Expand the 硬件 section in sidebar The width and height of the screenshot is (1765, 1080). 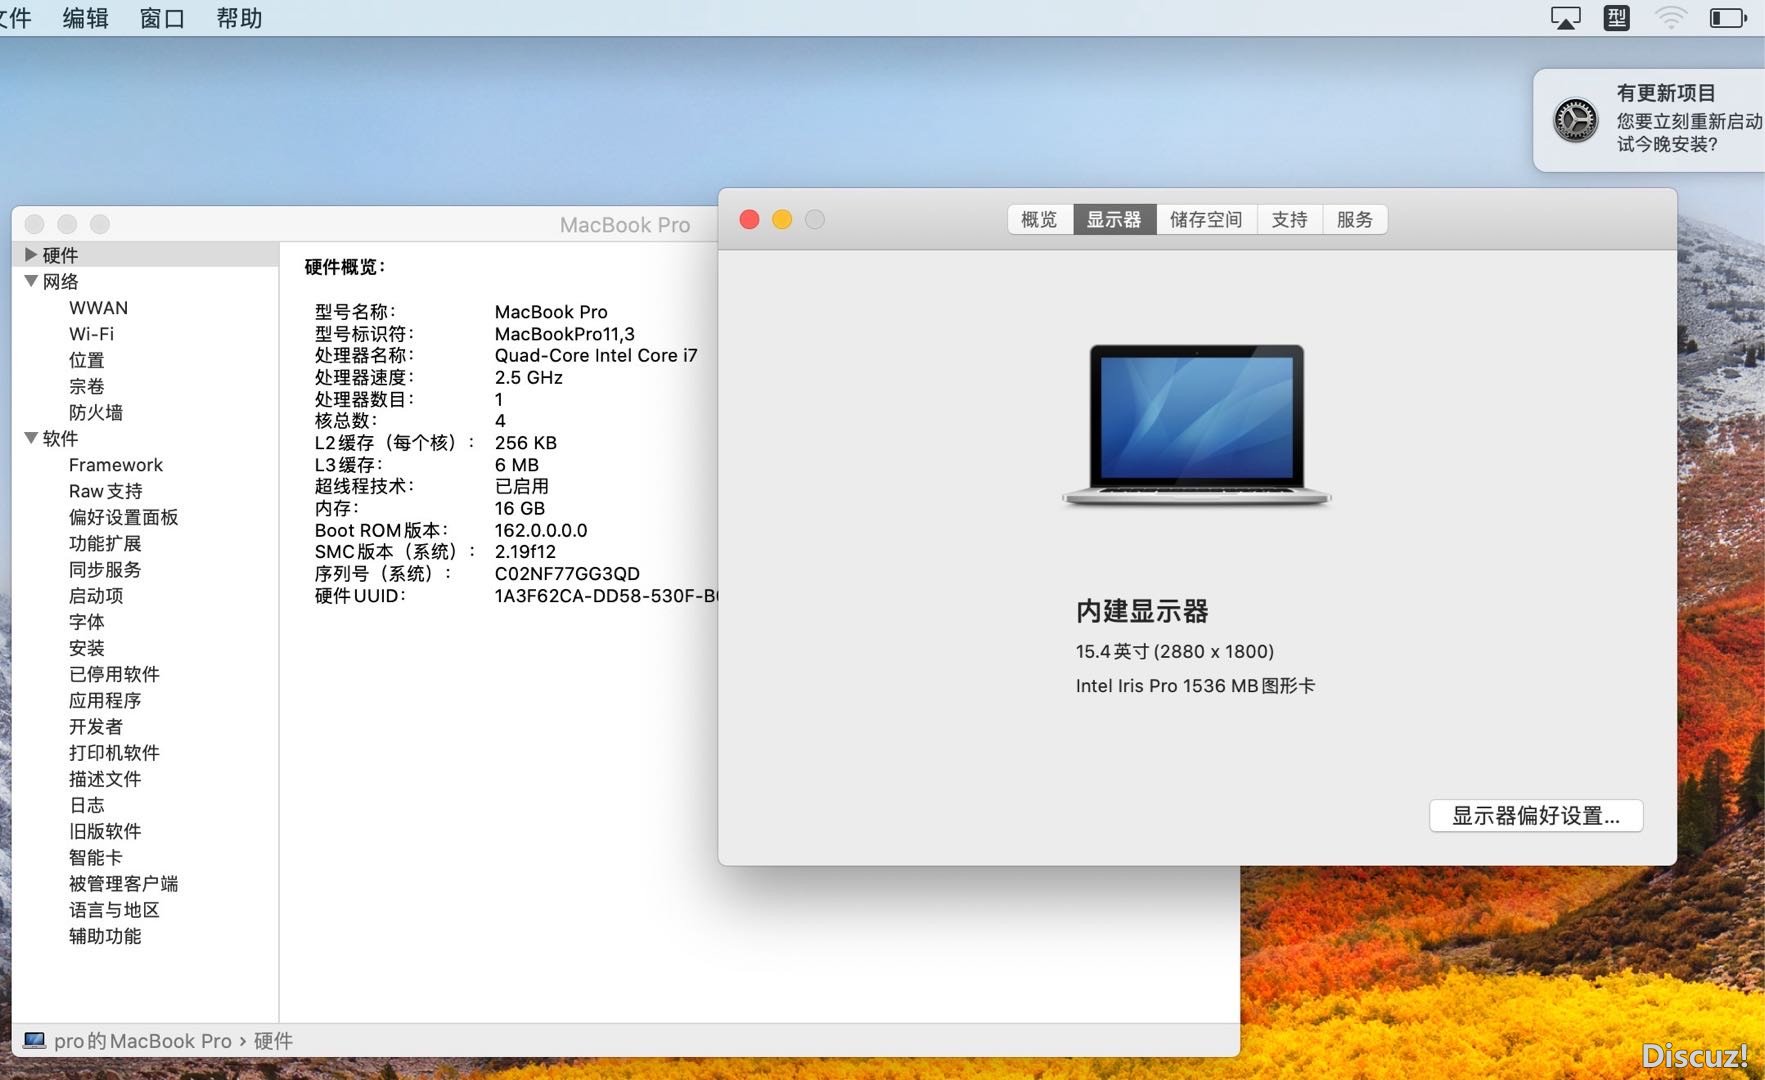tap(31, 255)
